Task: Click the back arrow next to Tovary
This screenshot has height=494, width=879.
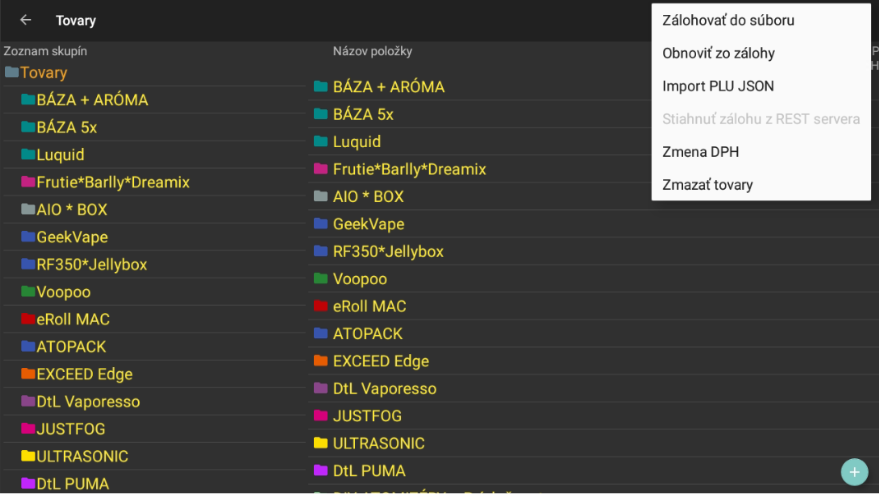Action: (26, 20)
